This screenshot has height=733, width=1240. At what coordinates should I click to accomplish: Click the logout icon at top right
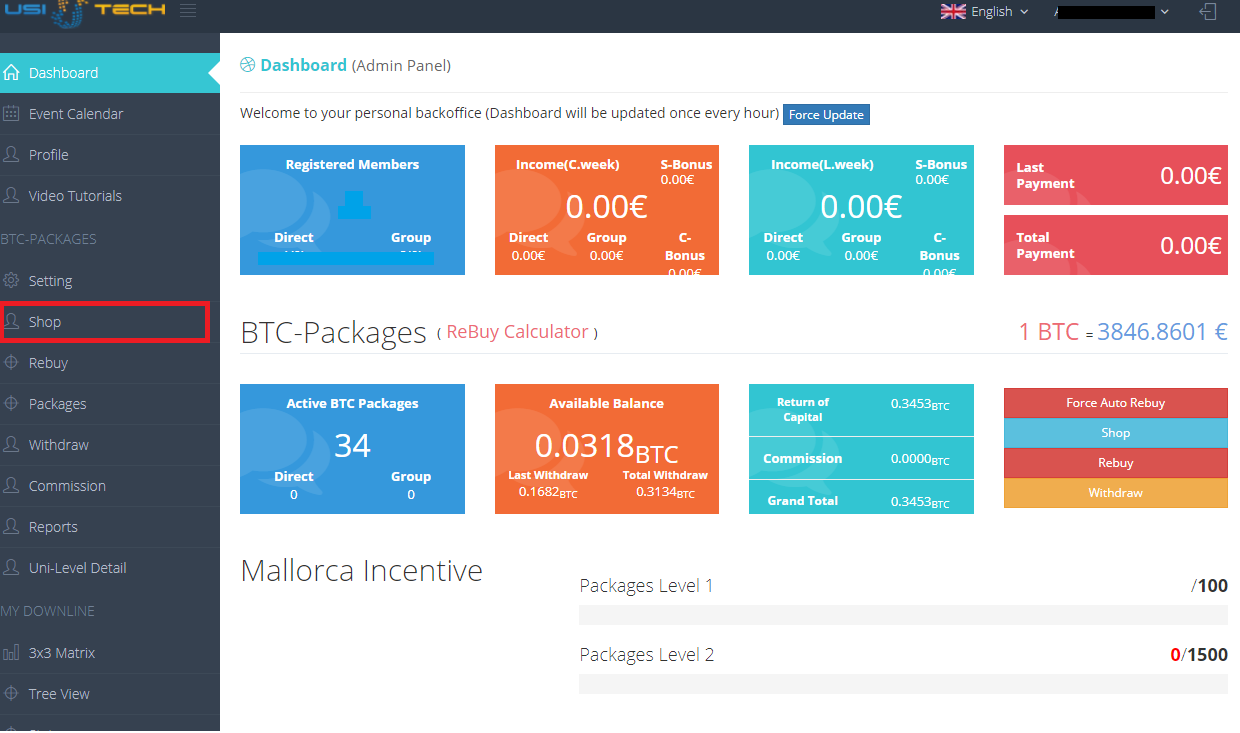click(x=1208, y=12)
